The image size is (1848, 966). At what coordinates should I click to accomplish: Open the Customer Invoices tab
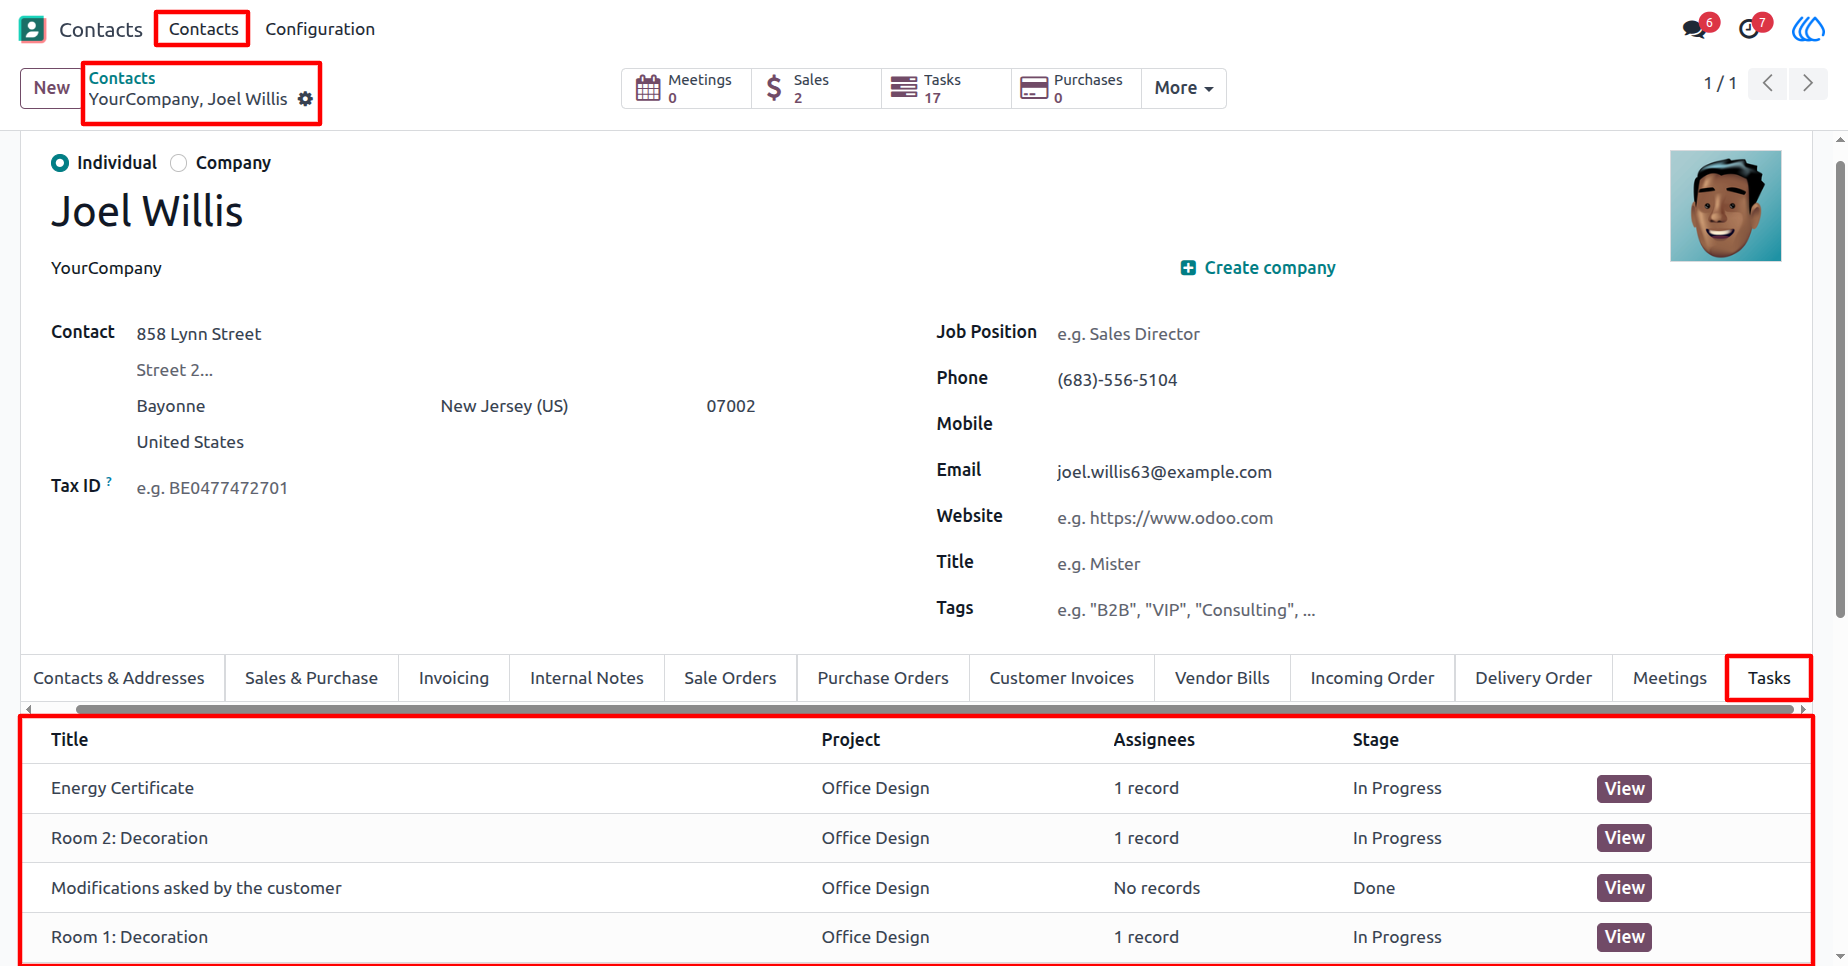(x=1062, y=678)
